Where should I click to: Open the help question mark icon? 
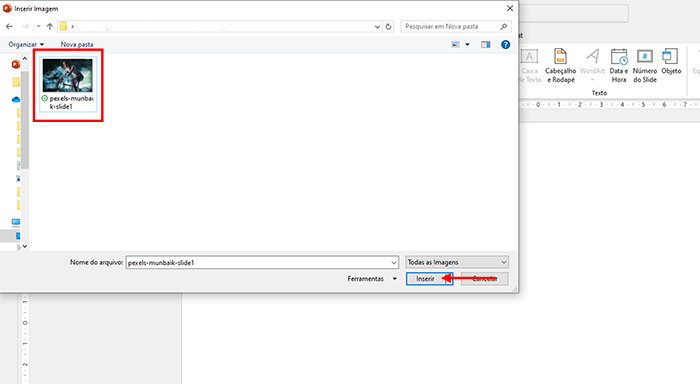tap(505, 44)
